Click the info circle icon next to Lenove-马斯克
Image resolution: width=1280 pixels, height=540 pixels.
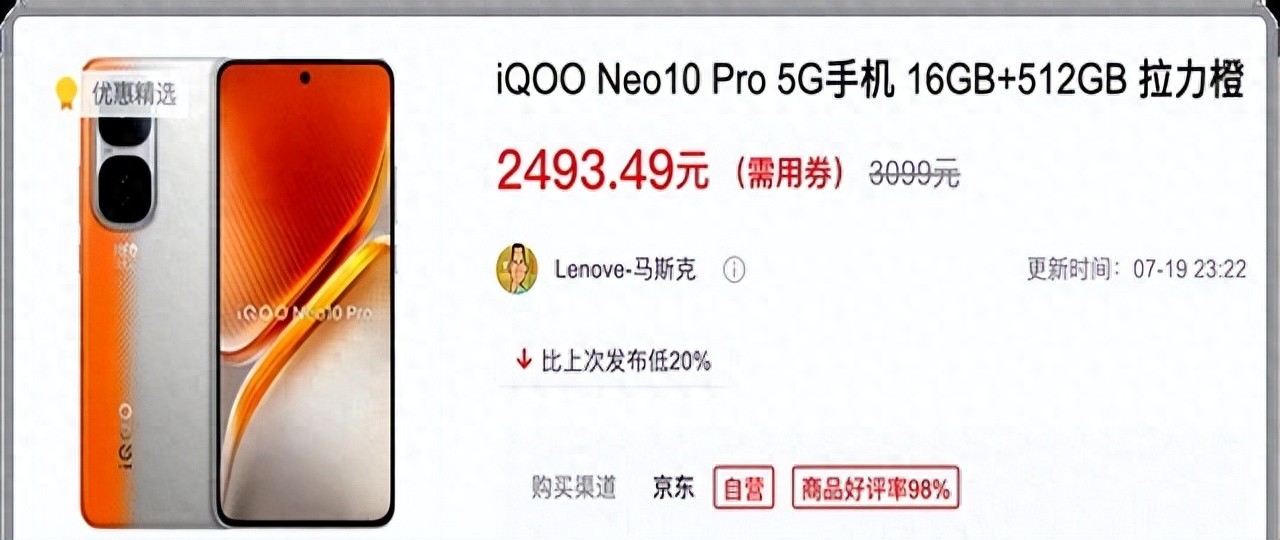coord(734,270)
